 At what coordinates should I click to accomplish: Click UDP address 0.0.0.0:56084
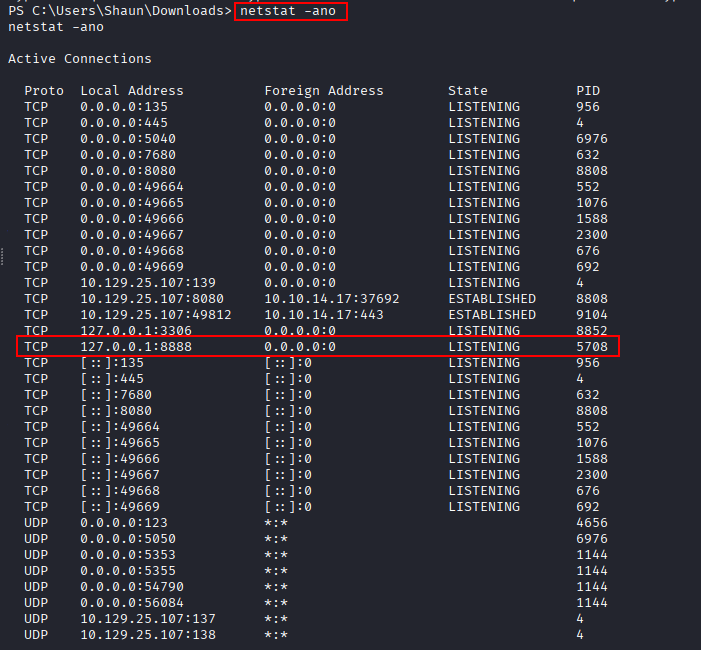[x=132, y=603]
